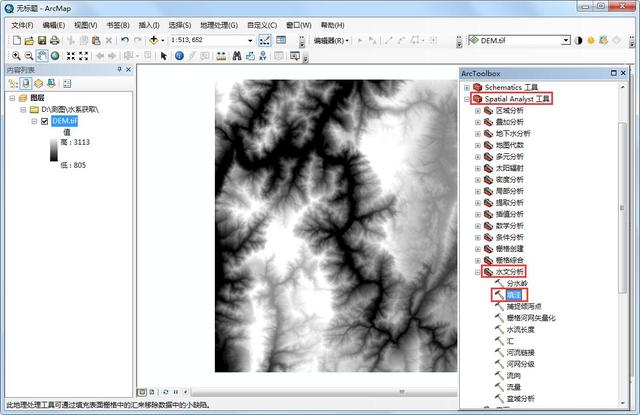Select the 河网分级 tool

(x=520, y=364)
